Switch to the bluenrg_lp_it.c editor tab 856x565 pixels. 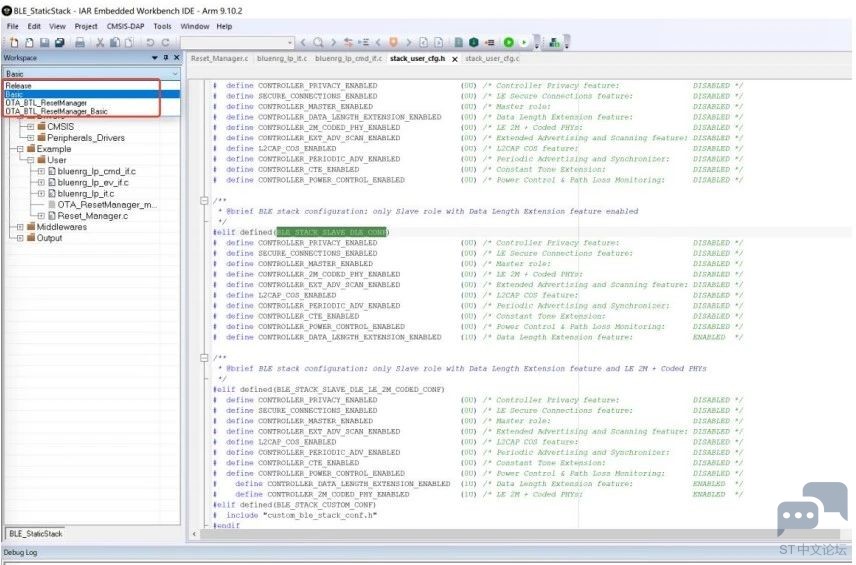click(x=282, y=58)
